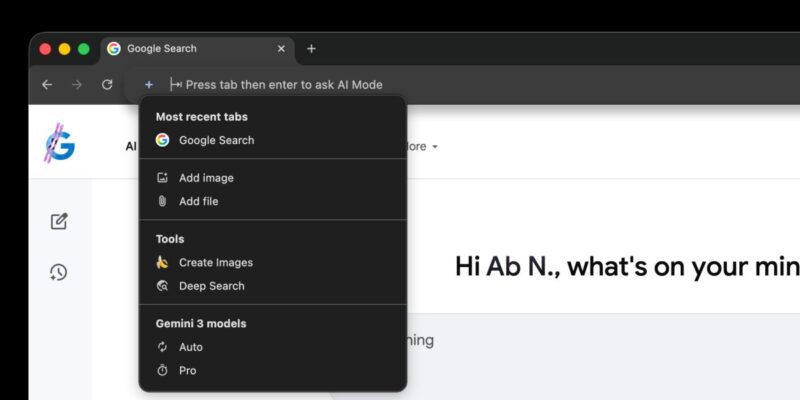Click the green fullscreen window button
The image size is (800, 400).
point(84,49)
